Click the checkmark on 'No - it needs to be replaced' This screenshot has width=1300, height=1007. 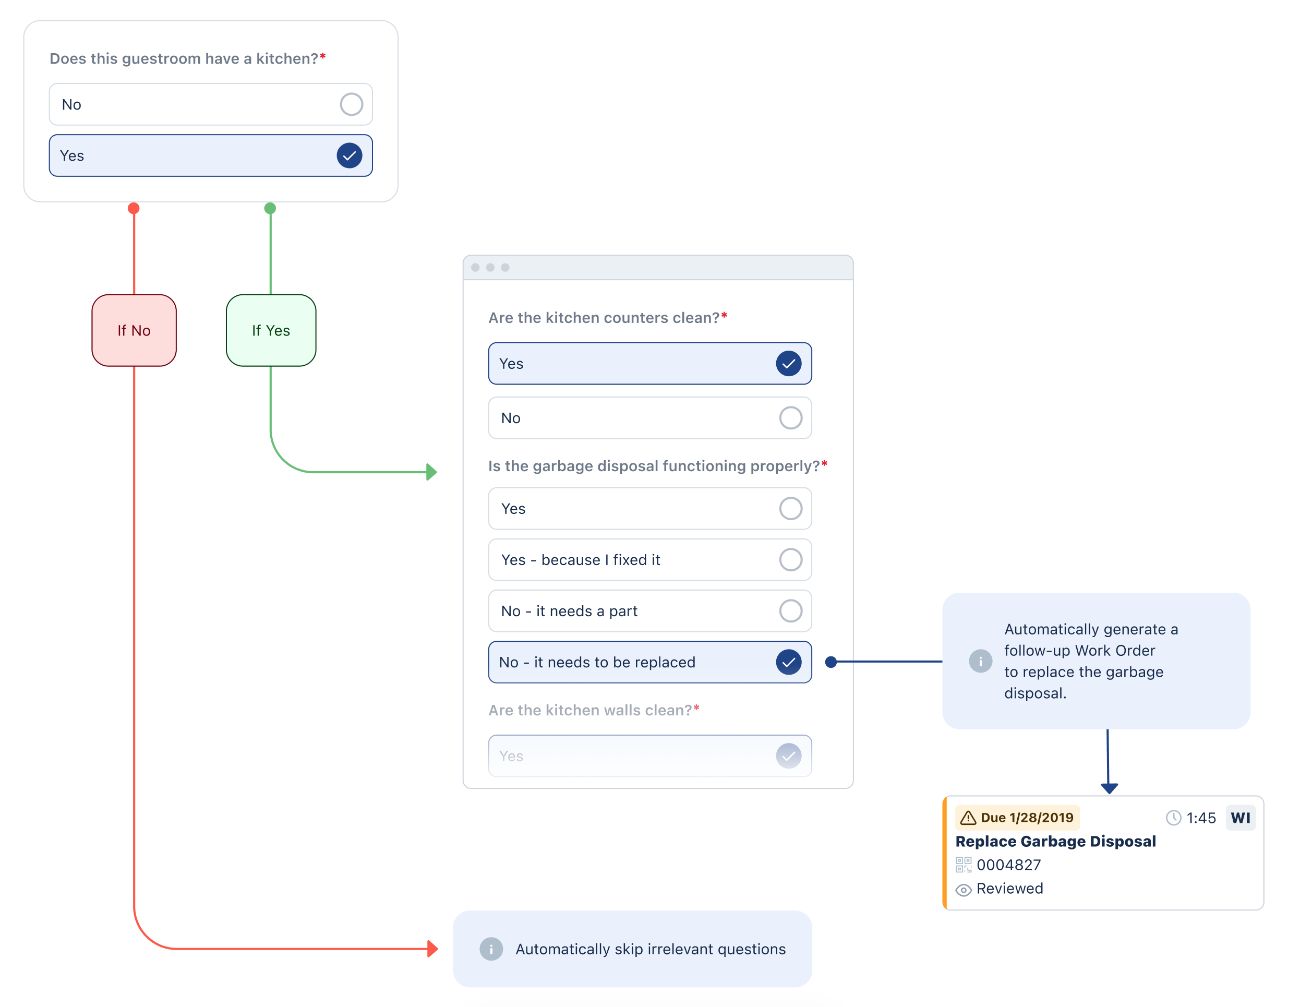[788, 662]
